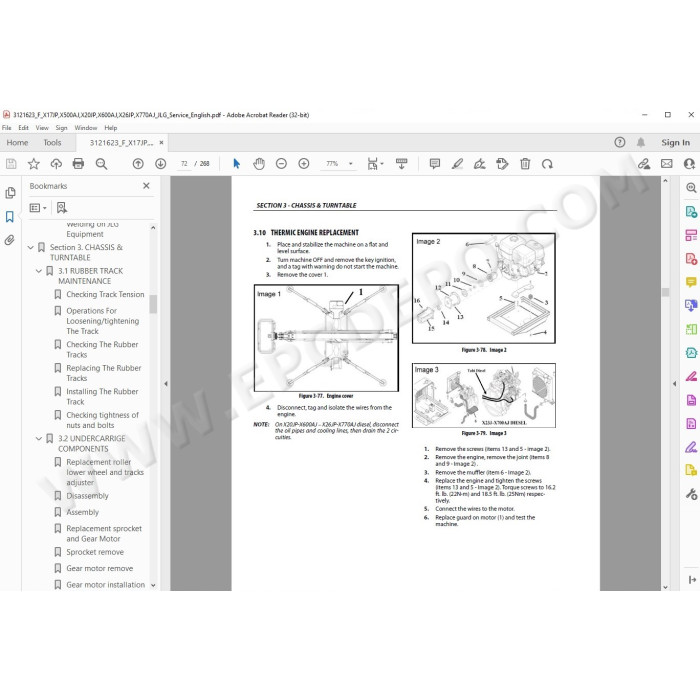
Task: Open Disassembly bookmark
Action: 88,496
